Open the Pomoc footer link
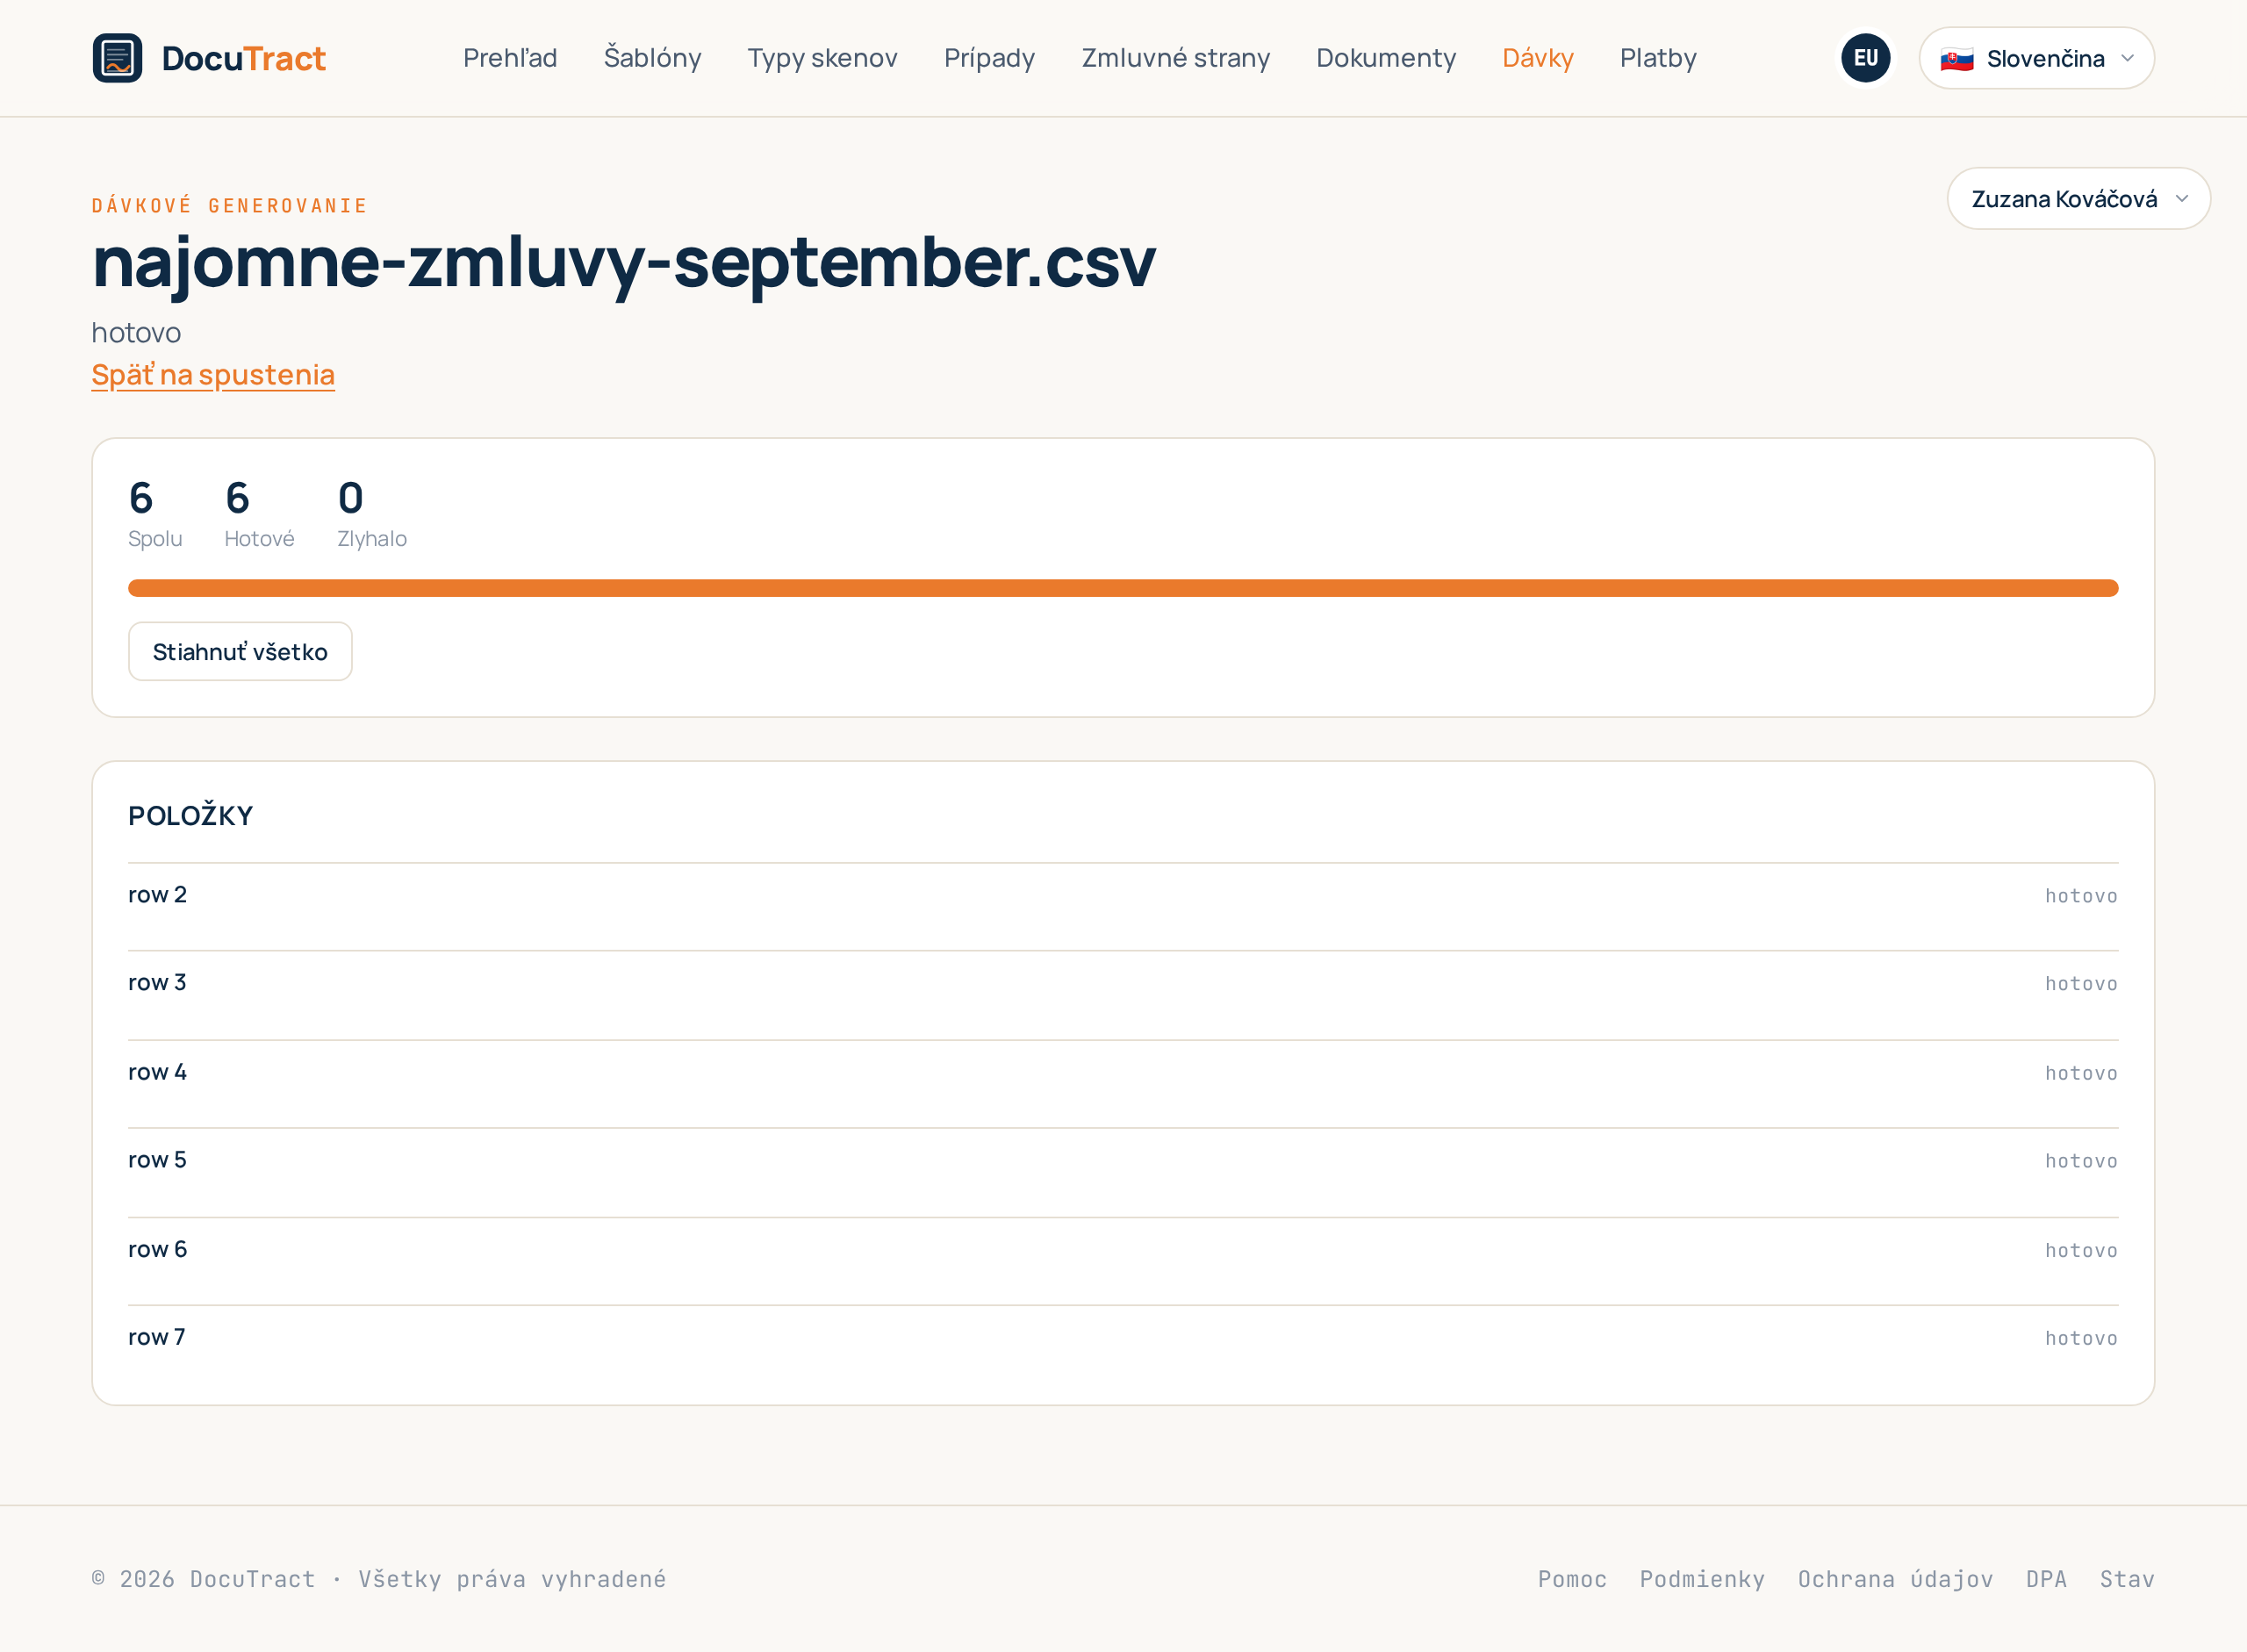Image resolution: width=2247 pixels, height=1652 pixels. click(x=1572, y=1579)
